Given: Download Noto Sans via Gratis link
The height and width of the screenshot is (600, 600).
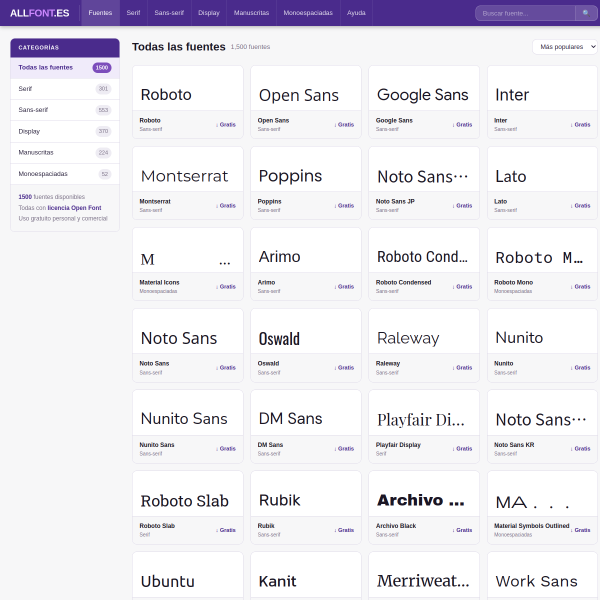Looking at the screenshot, I should click(x=226, y=368).
